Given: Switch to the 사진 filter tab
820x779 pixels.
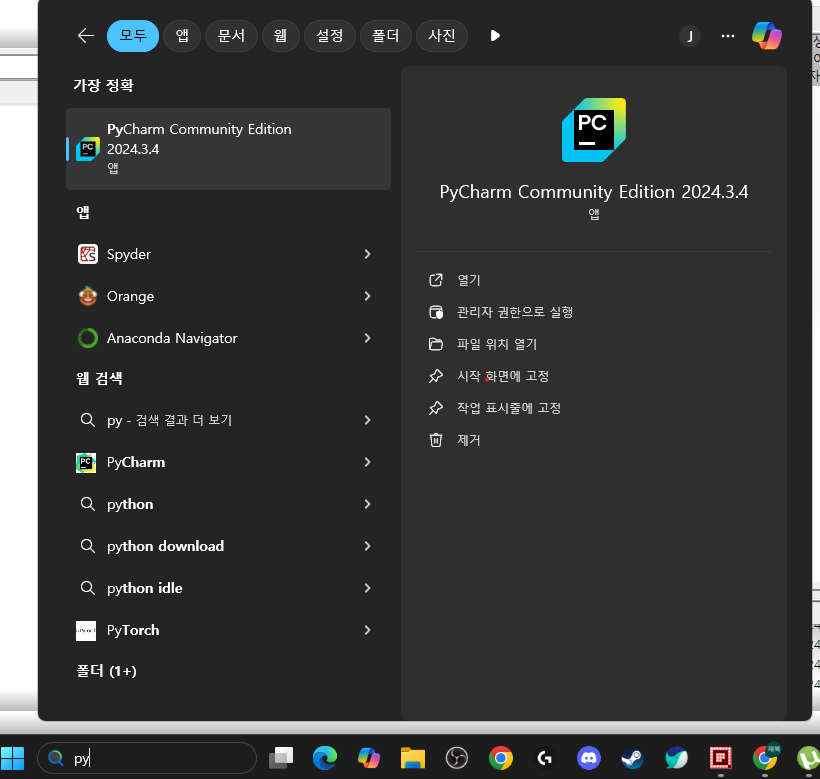Looking at the screenshot, I should [441, 36].
